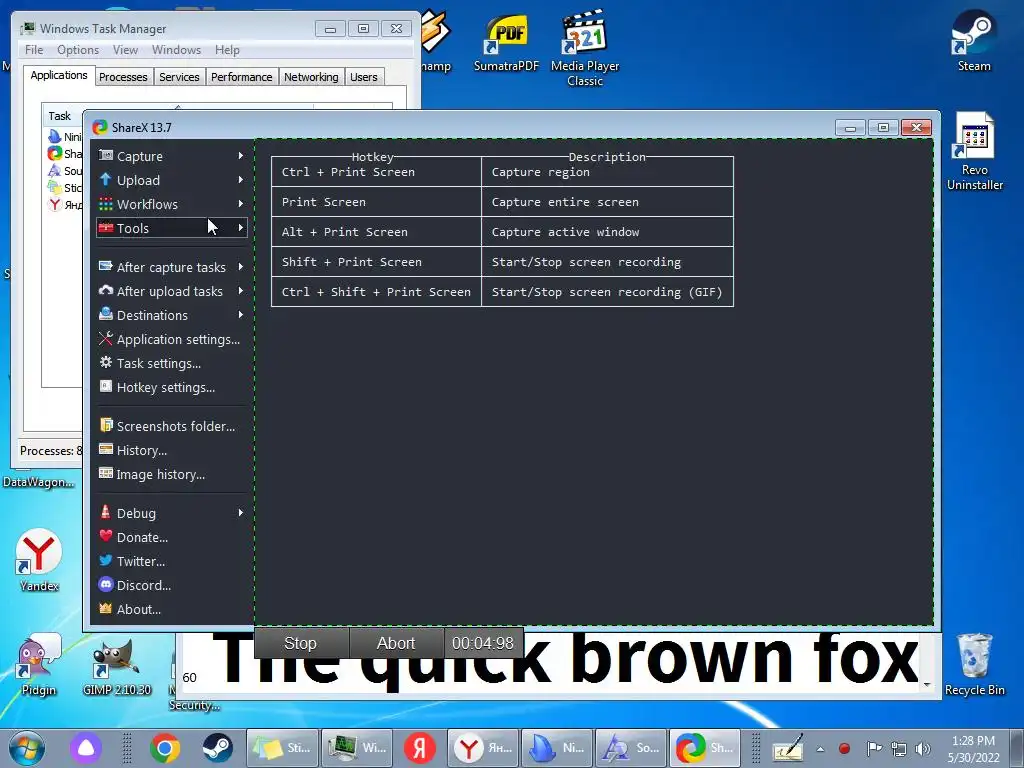1024x768 pixels.
Task: Expand the Upload submenu arrow
Action: tap(240, 180)
